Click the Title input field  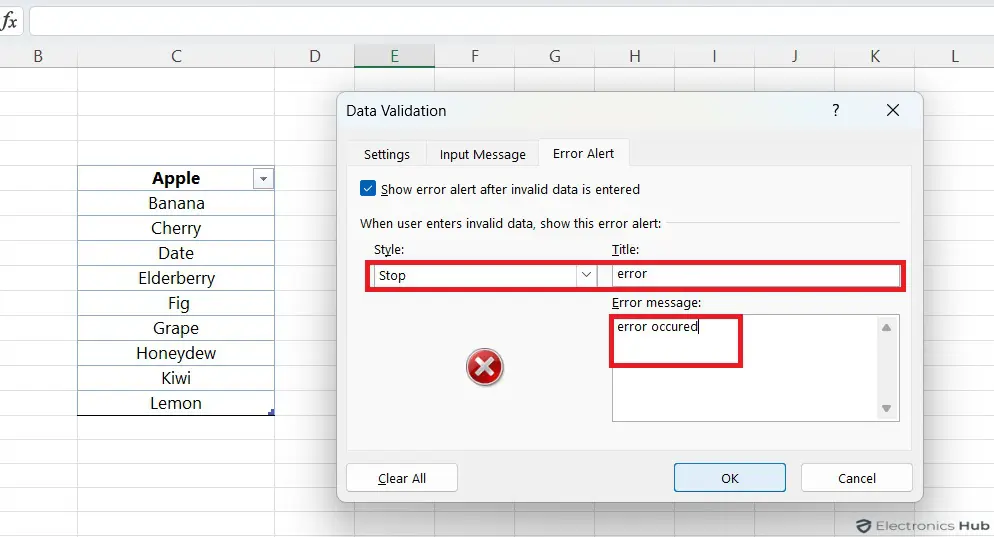pos(754,274)
